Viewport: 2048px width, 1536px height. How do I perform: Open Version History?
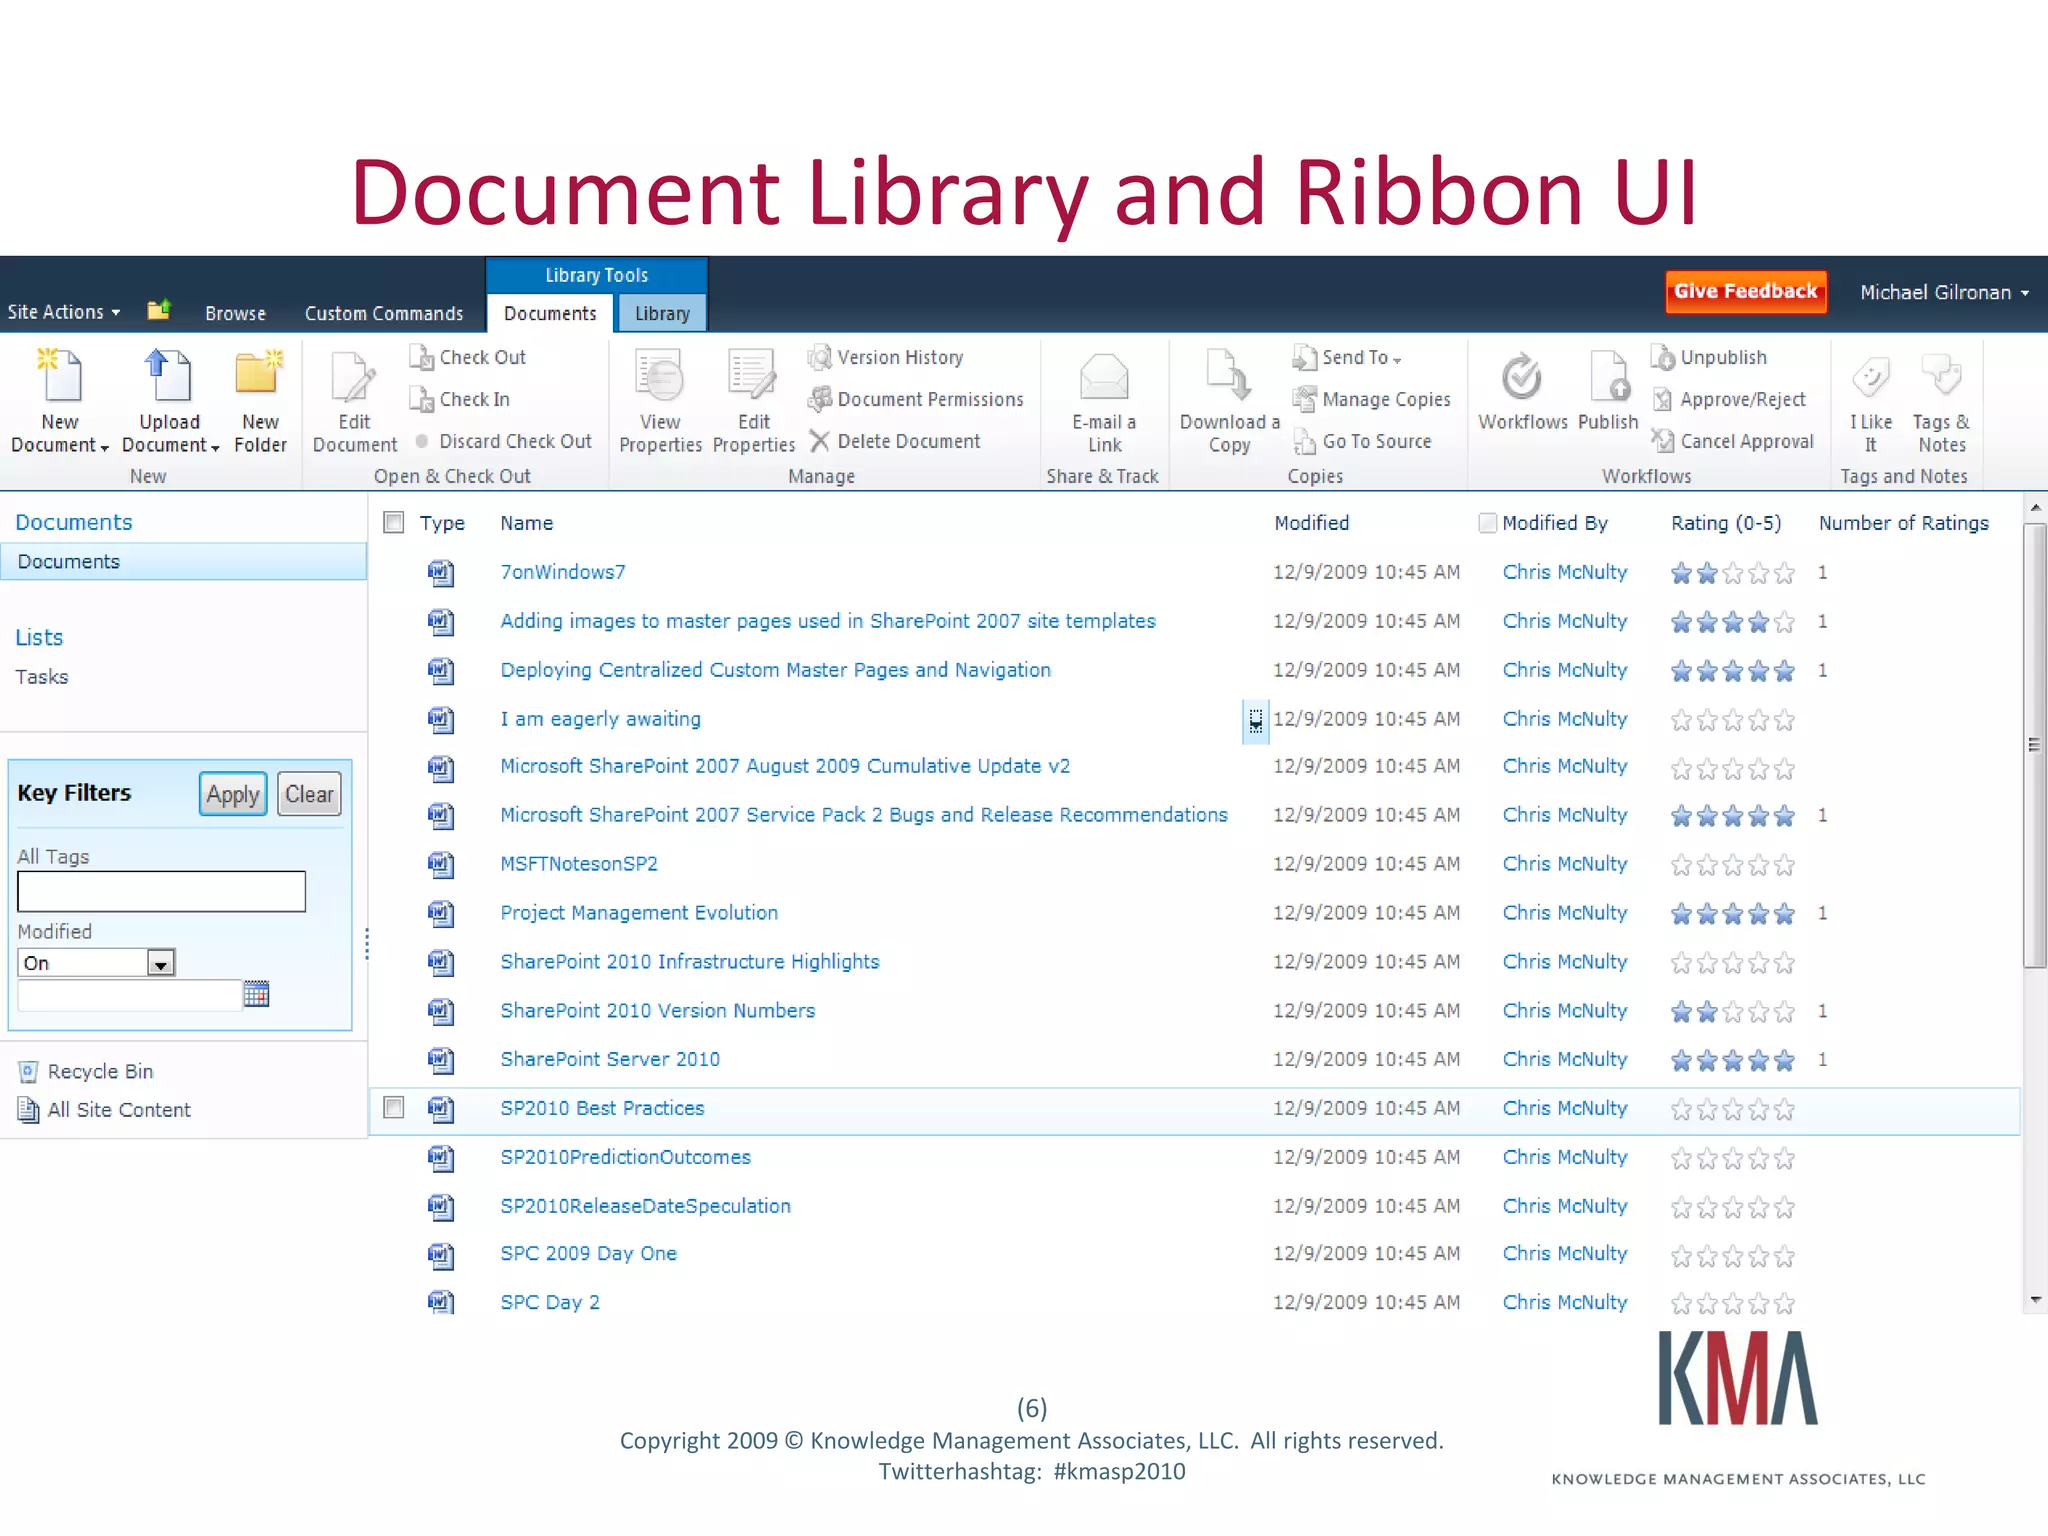[886, 357]
